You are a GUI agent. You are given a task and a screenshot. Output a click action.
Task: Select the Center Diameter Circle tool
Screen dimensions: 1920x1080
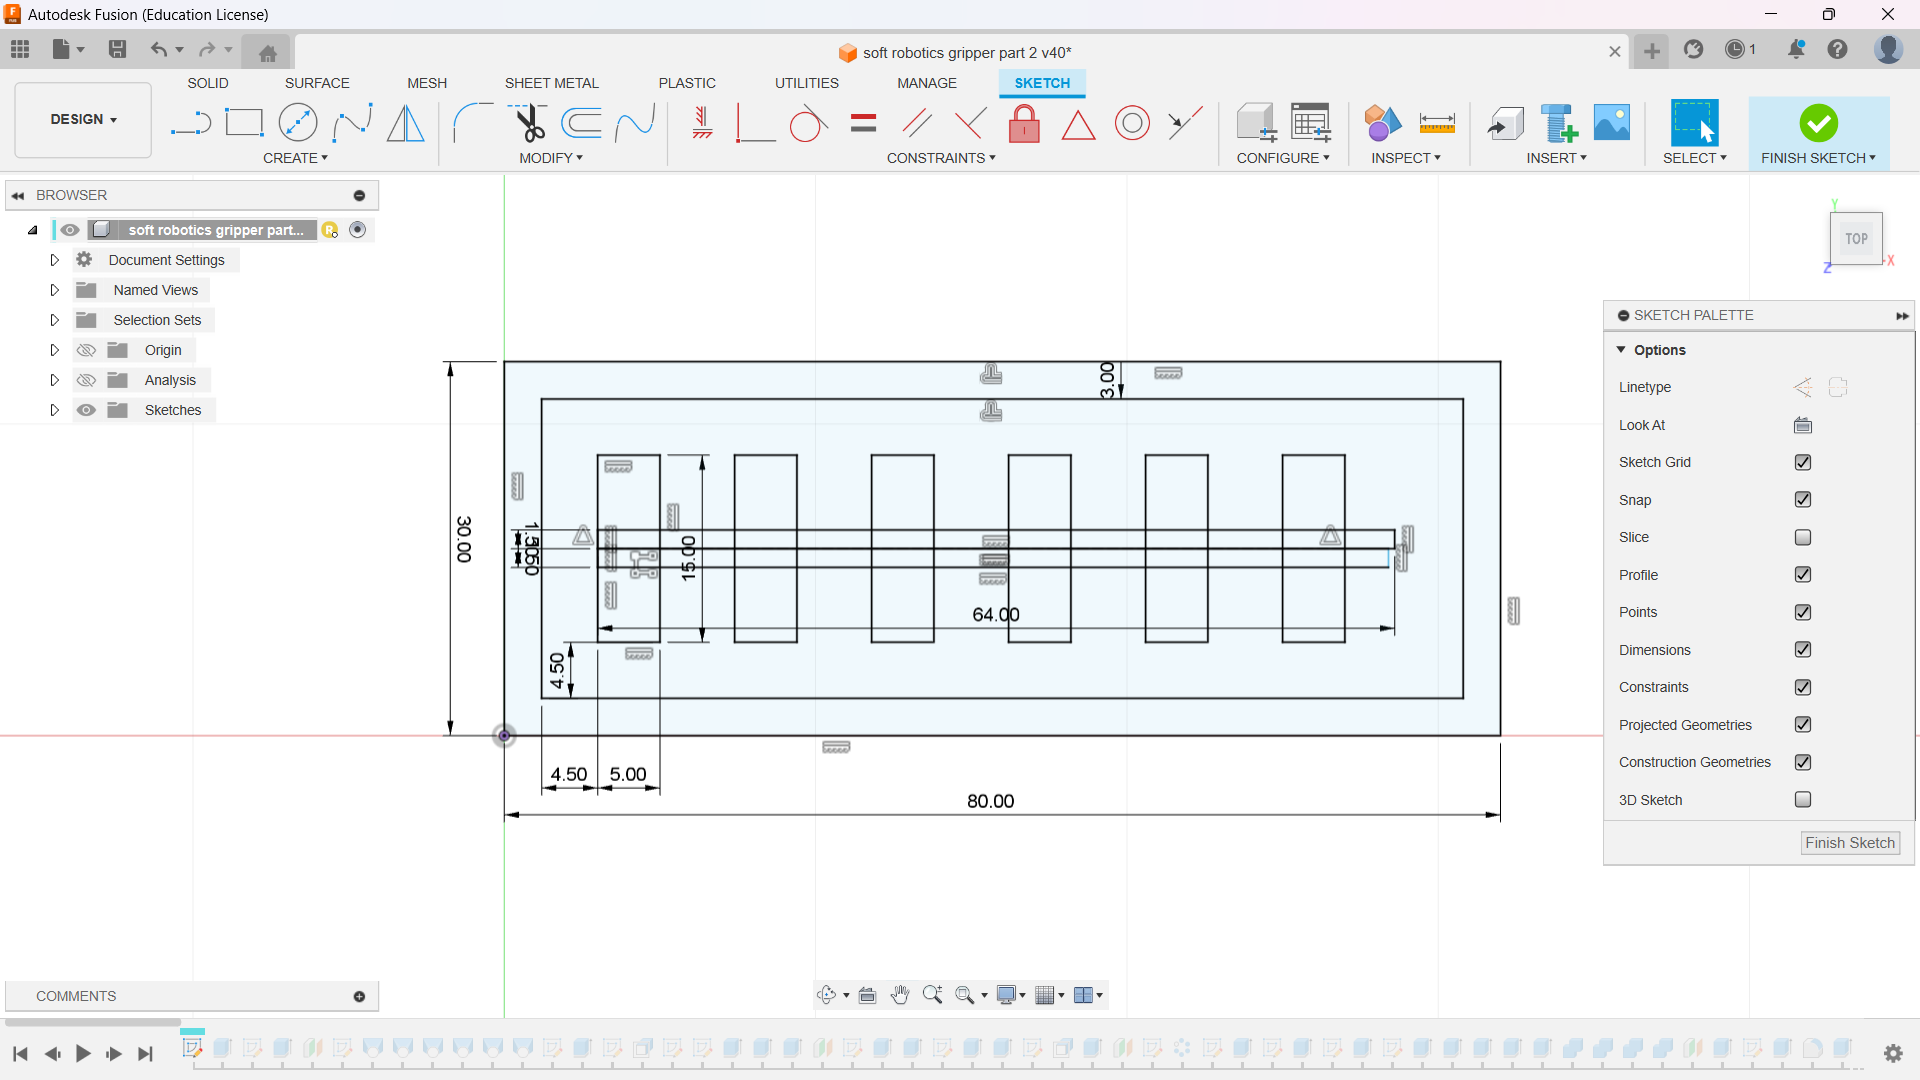(x=298, y=123)
